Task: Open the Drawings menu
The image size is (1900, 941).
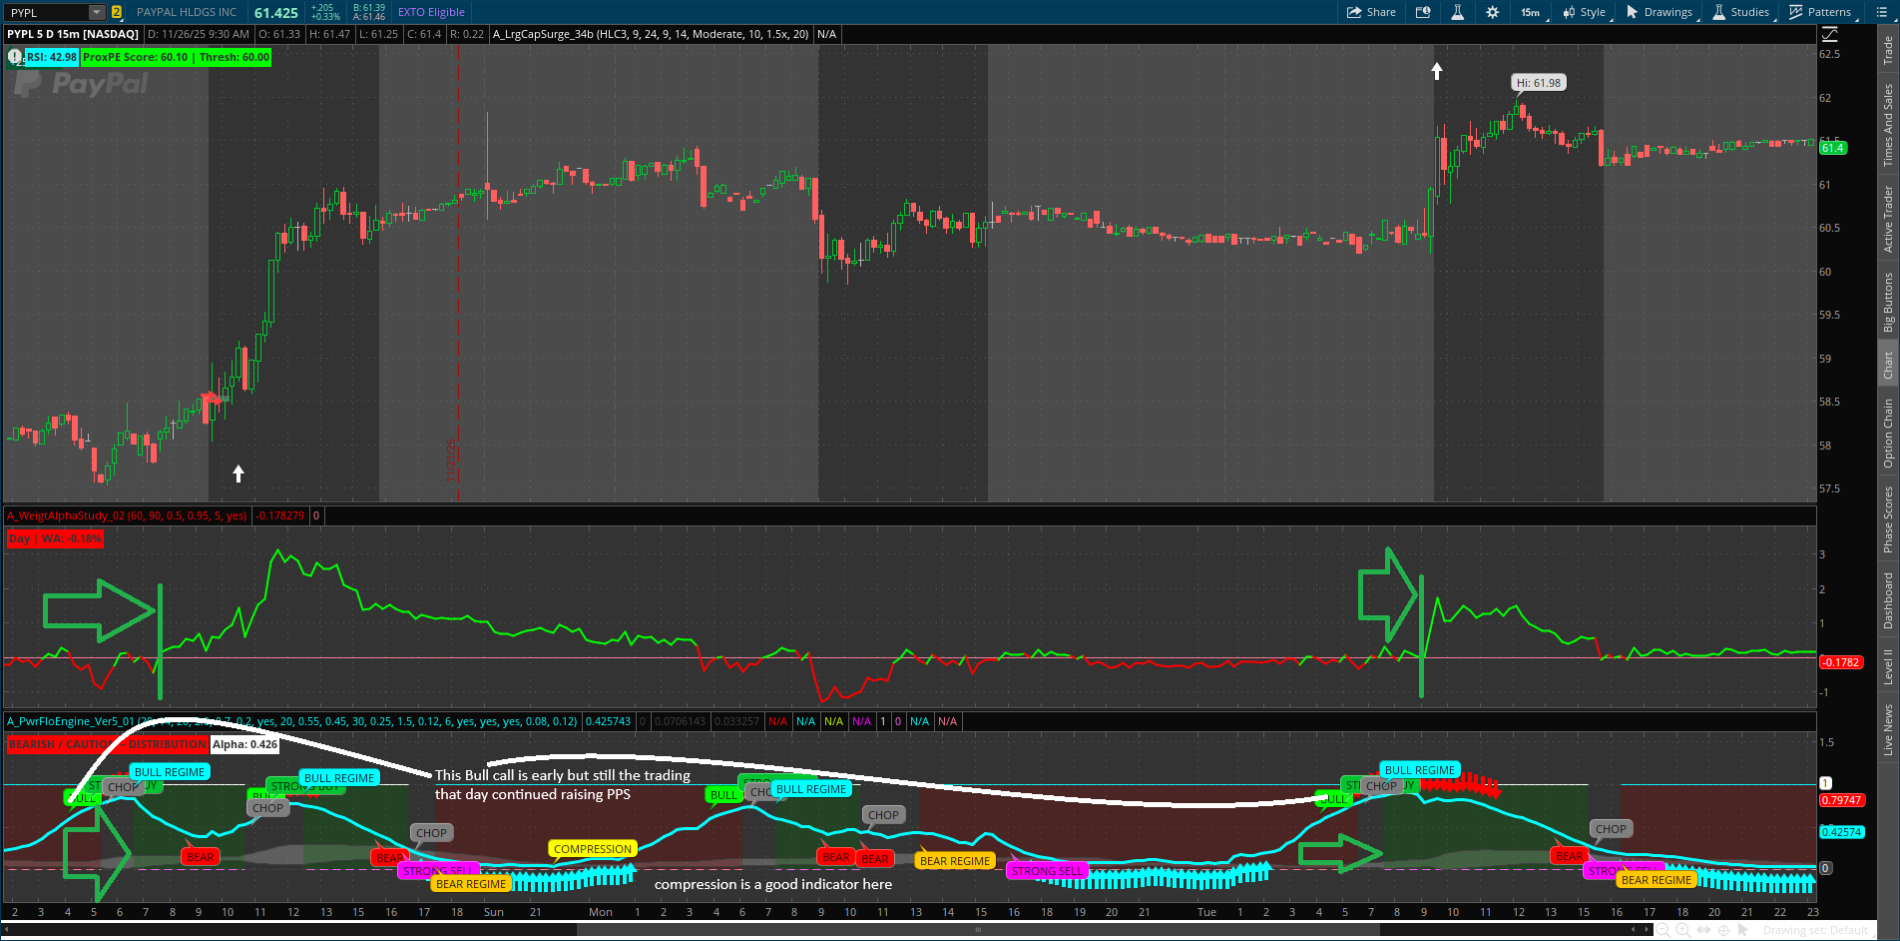Action: (x=1659, y=12)
